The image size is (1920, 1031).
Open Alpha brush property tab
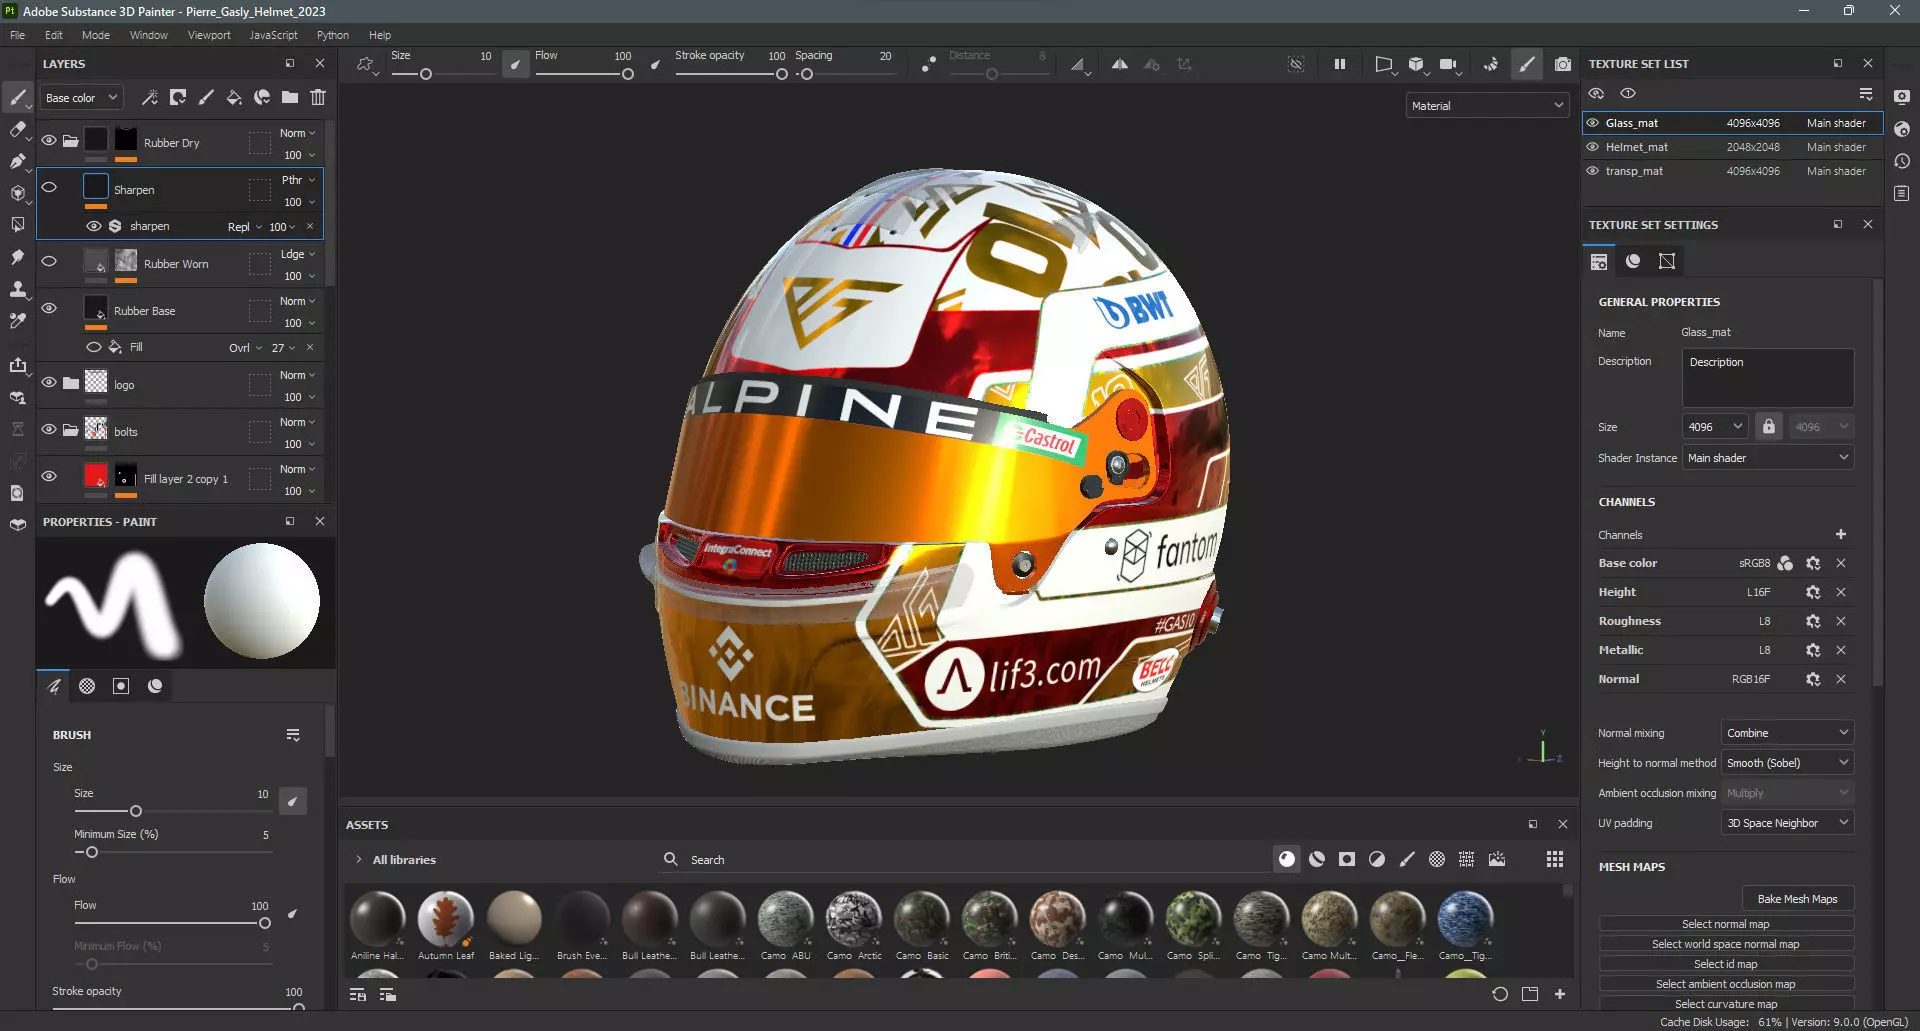click(x=87, y=686)
